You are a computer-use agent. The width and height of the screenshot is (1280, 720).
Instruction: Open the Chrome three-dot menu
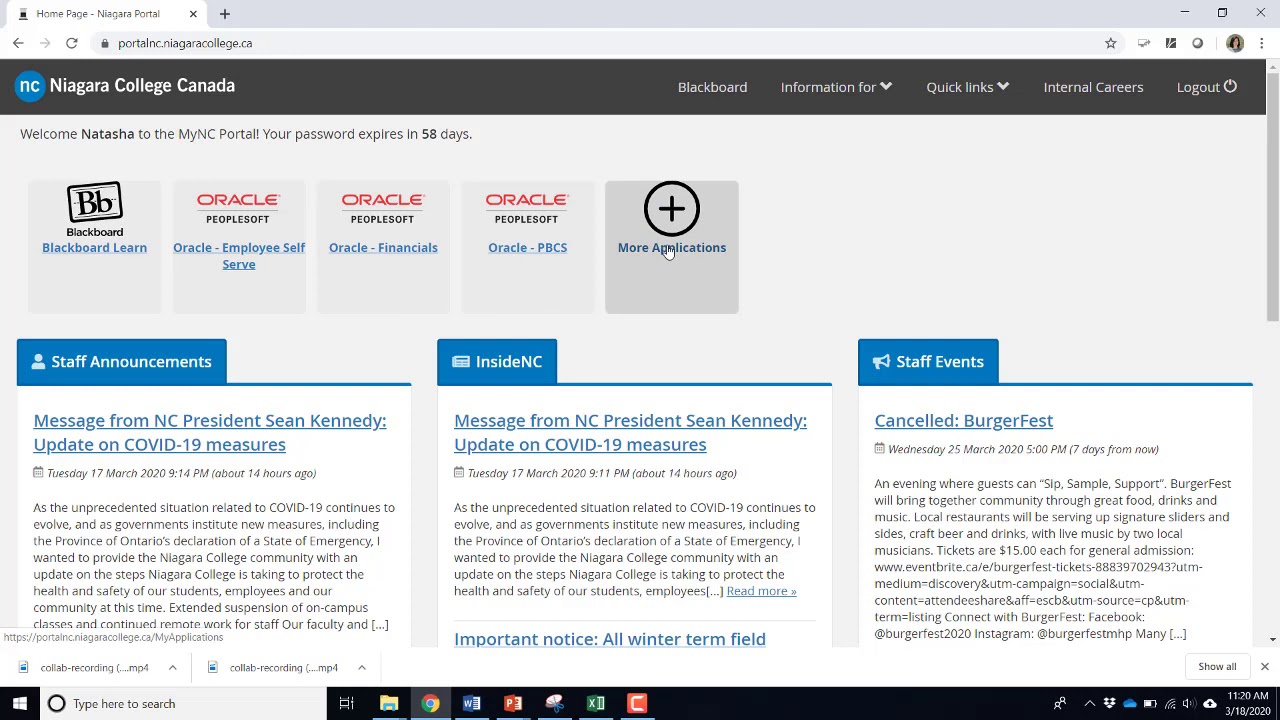coord(1262,43)
